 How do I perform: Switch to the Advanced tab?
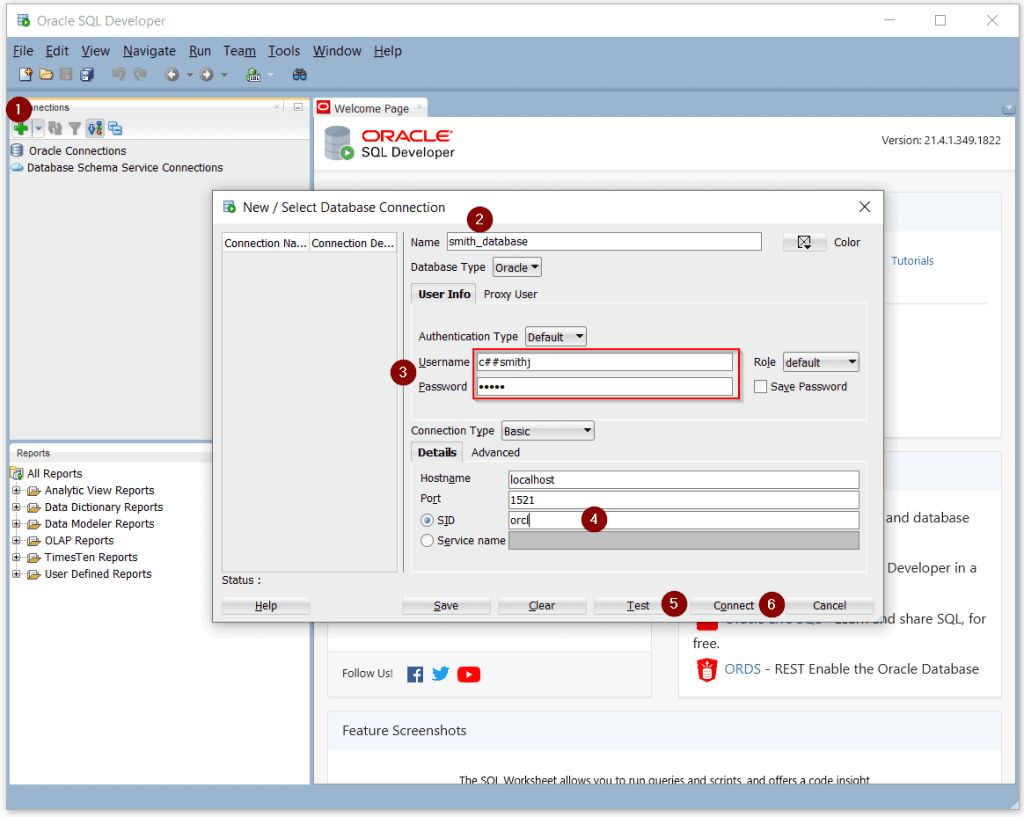tap(496, 453)
